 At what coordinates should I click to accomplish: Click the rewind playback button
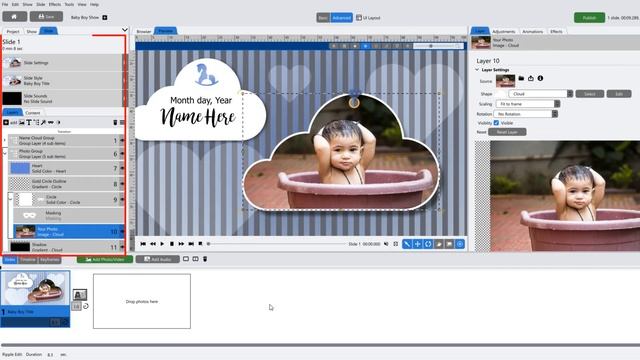tap(153, 244)
